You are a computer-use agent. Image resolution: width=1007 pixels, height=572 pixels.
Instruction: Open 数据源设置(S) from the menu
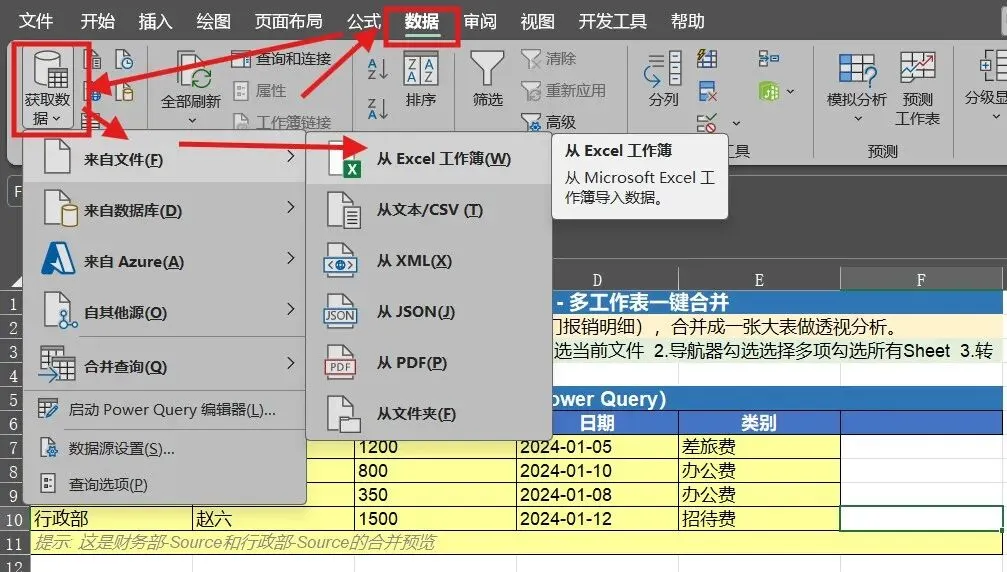pyautogui.click(x=164, y=448)
